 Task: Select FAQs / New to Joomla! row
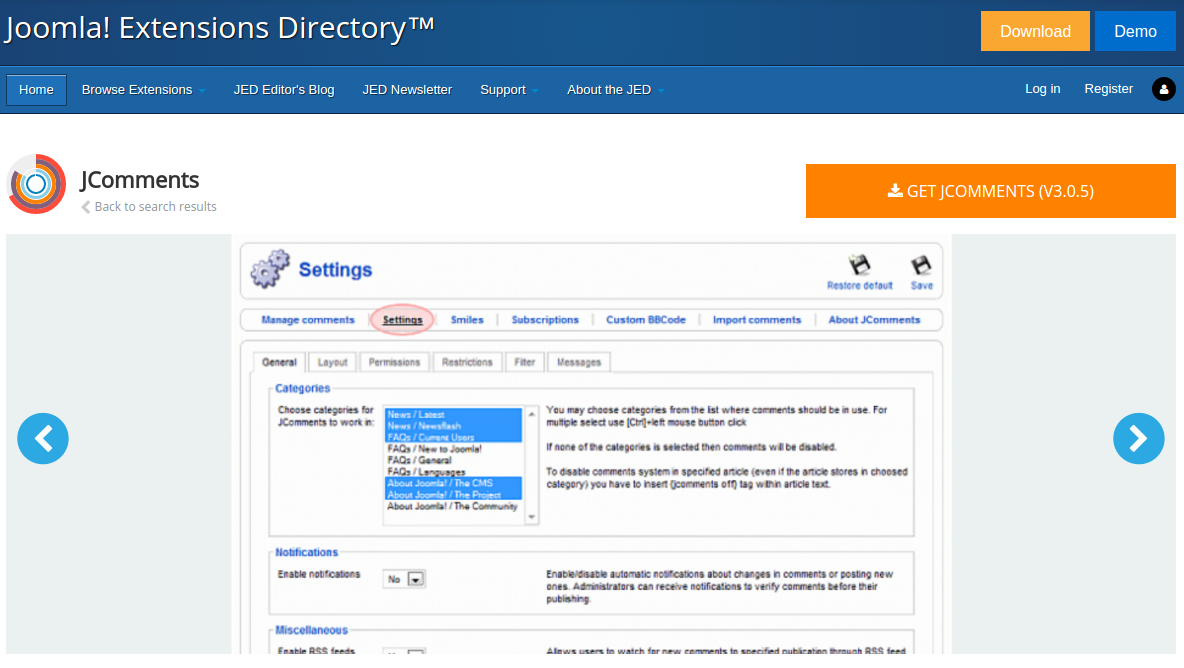[x=453, y=449]
